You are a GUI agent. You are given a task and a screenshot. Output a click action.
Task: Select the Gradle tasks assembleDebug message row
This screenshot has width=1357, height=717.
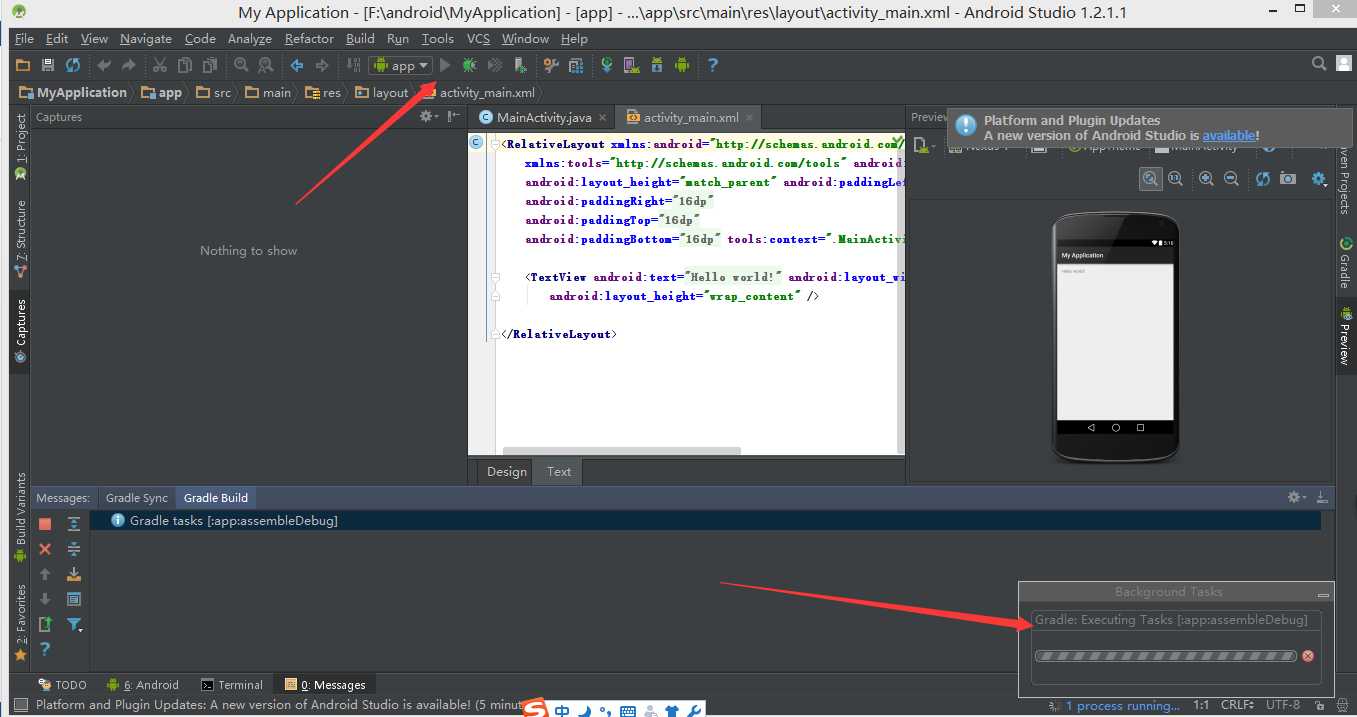(x=705, y=521)
